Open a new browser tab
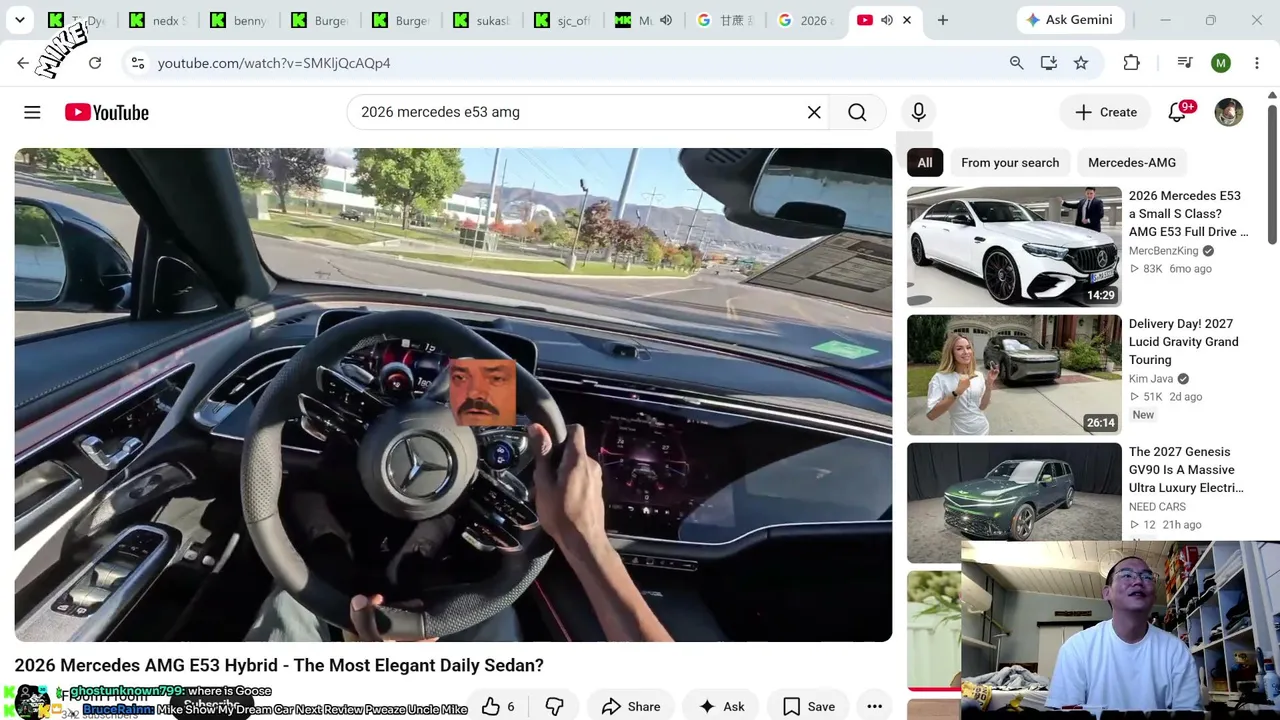Viewport: 1280px width, 720px height. tap(942, 20)
